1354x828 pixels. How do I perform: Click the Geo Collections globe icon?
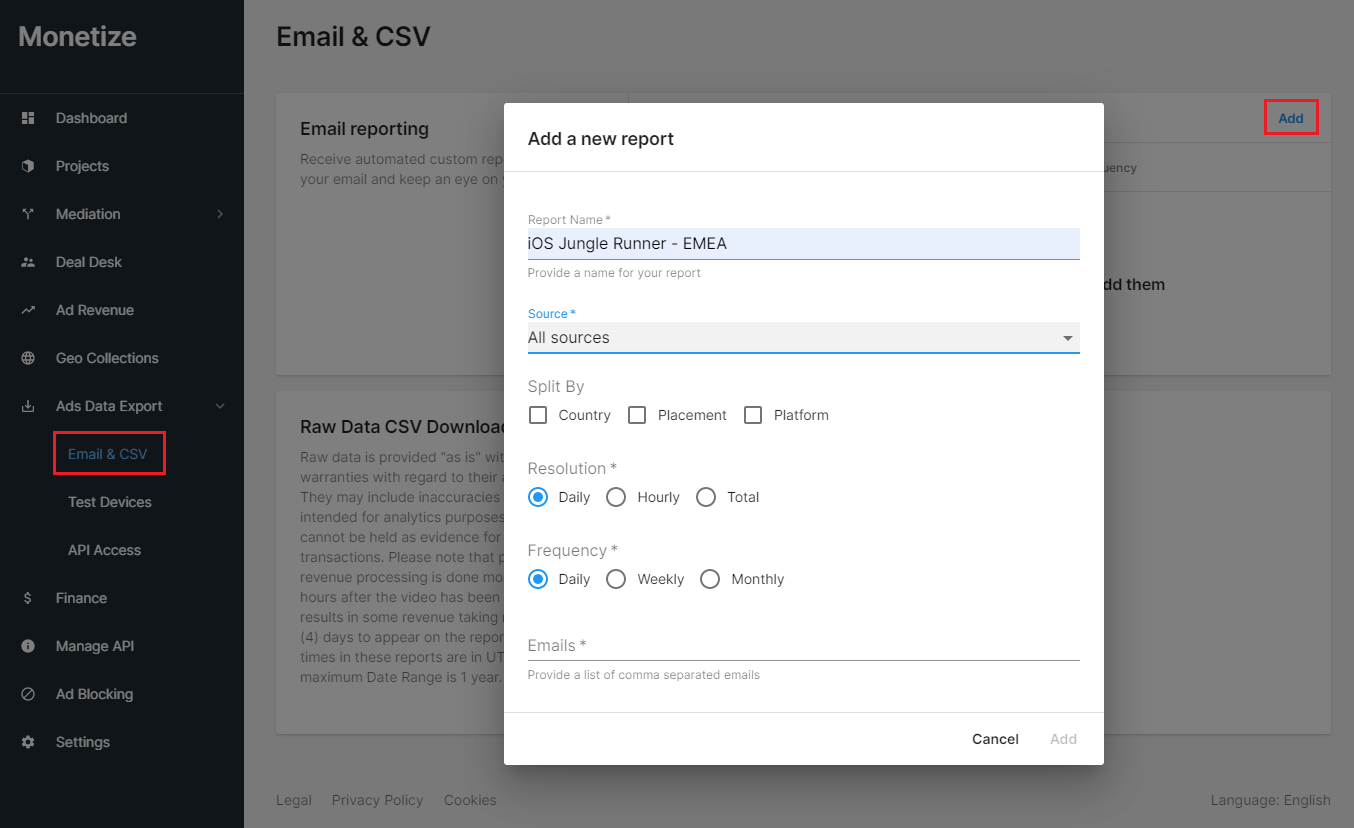click(x=28, y=358)
